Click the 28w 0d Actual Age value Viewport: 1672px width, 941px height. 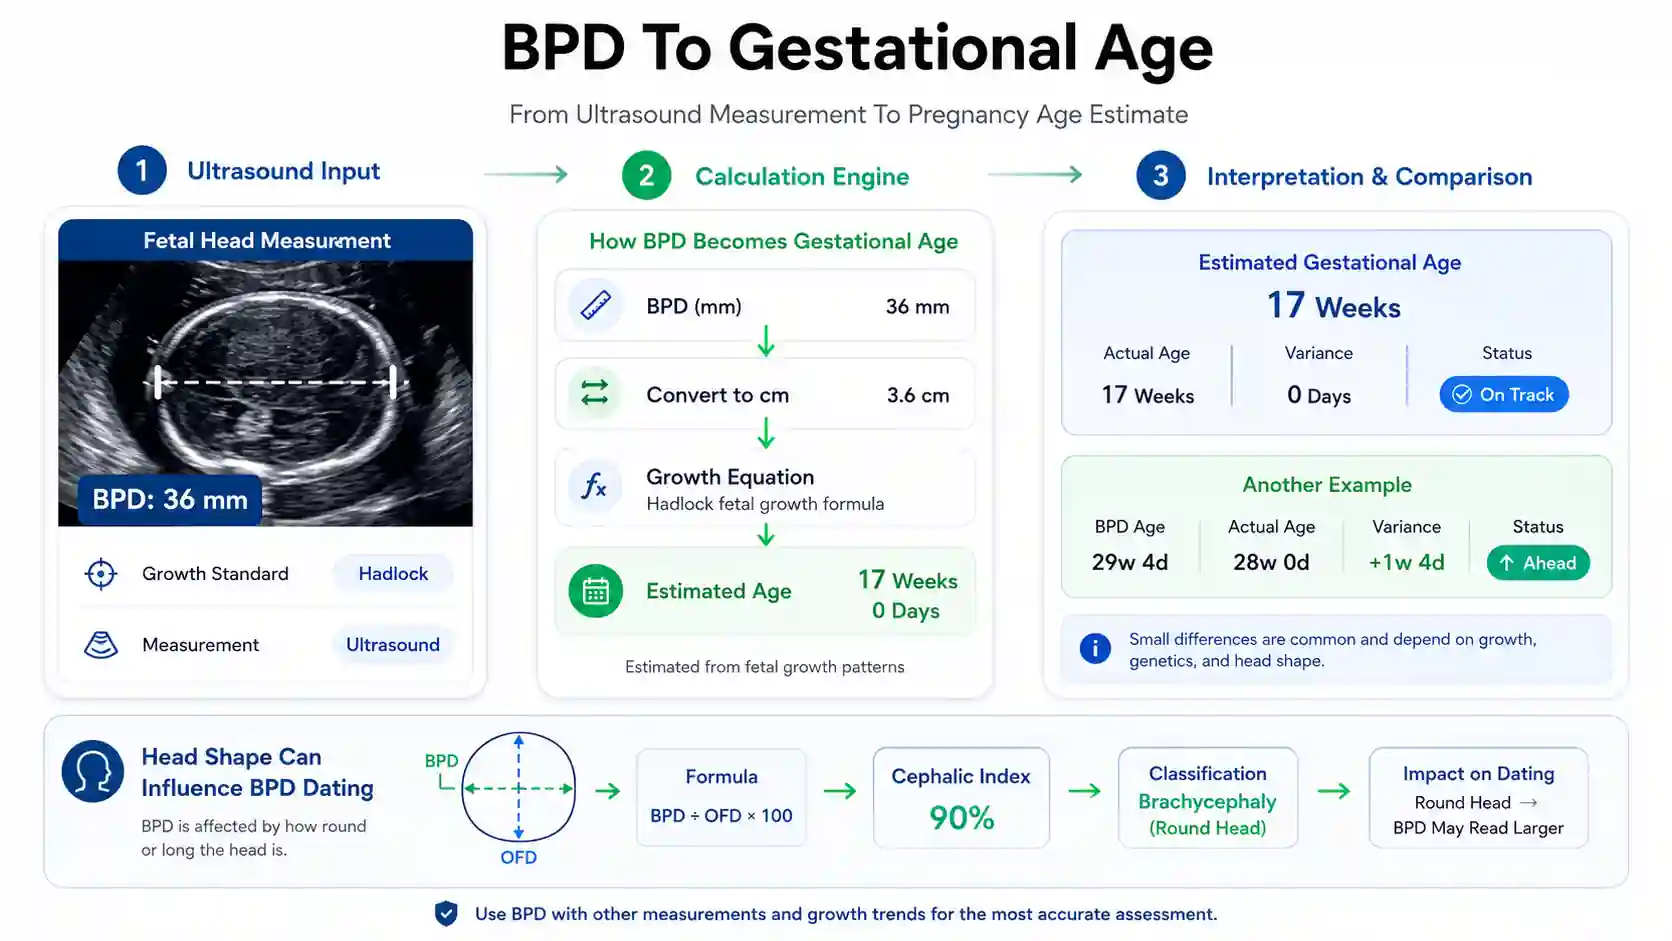(1271, 562)
